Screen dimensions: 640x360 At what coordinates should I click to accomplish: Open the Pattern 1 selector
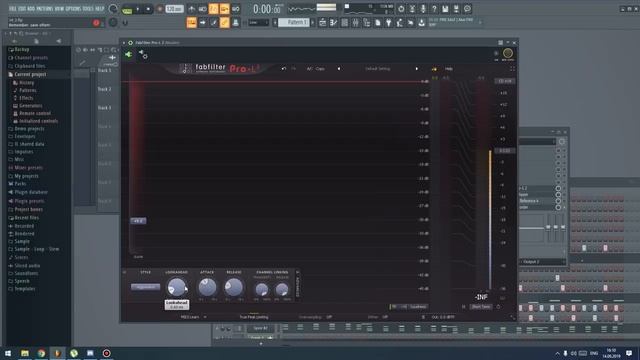(x=293, y=22)
